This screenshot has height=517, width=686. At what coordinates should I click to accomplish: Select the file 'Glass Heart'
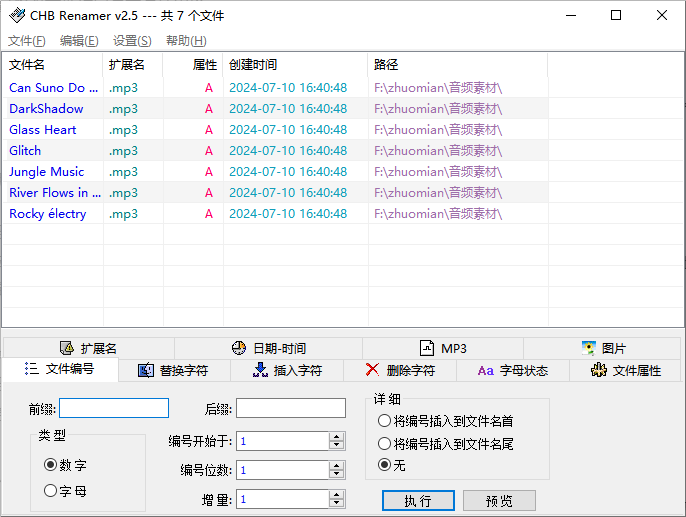43,129
